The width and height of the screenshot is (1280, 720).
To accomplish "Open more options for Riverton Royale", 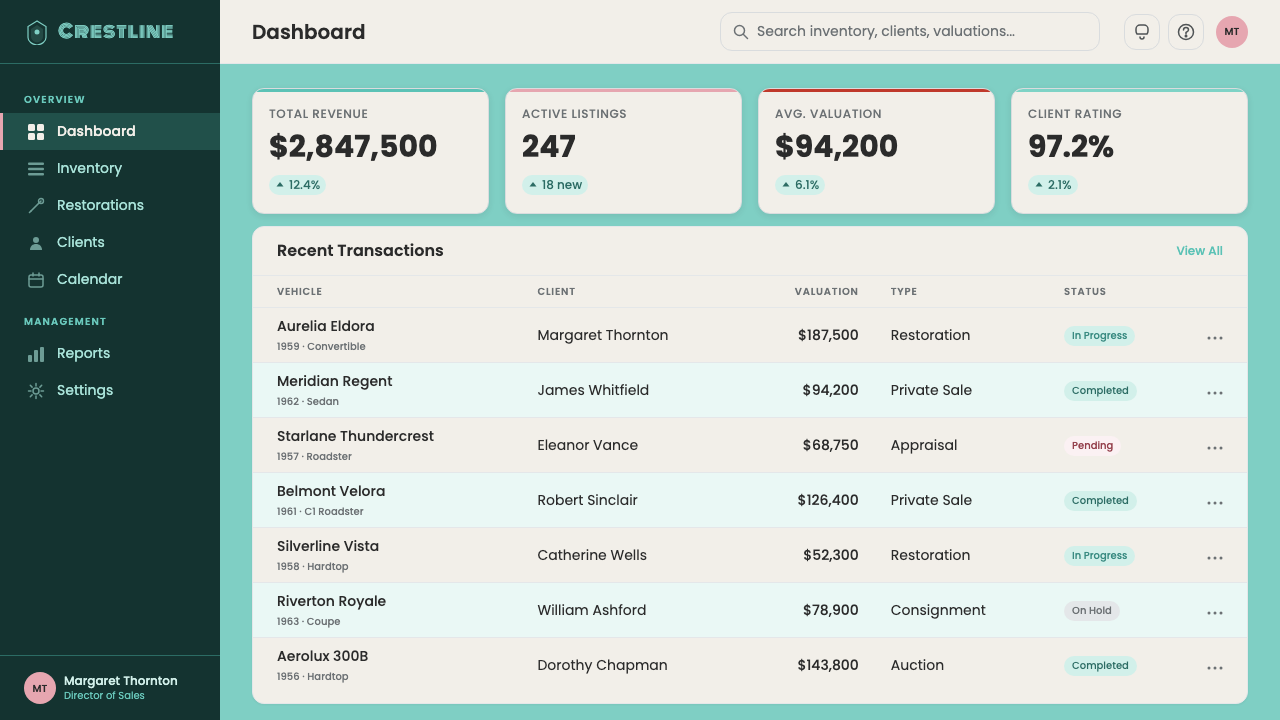I will click(x=1215, y=612).
